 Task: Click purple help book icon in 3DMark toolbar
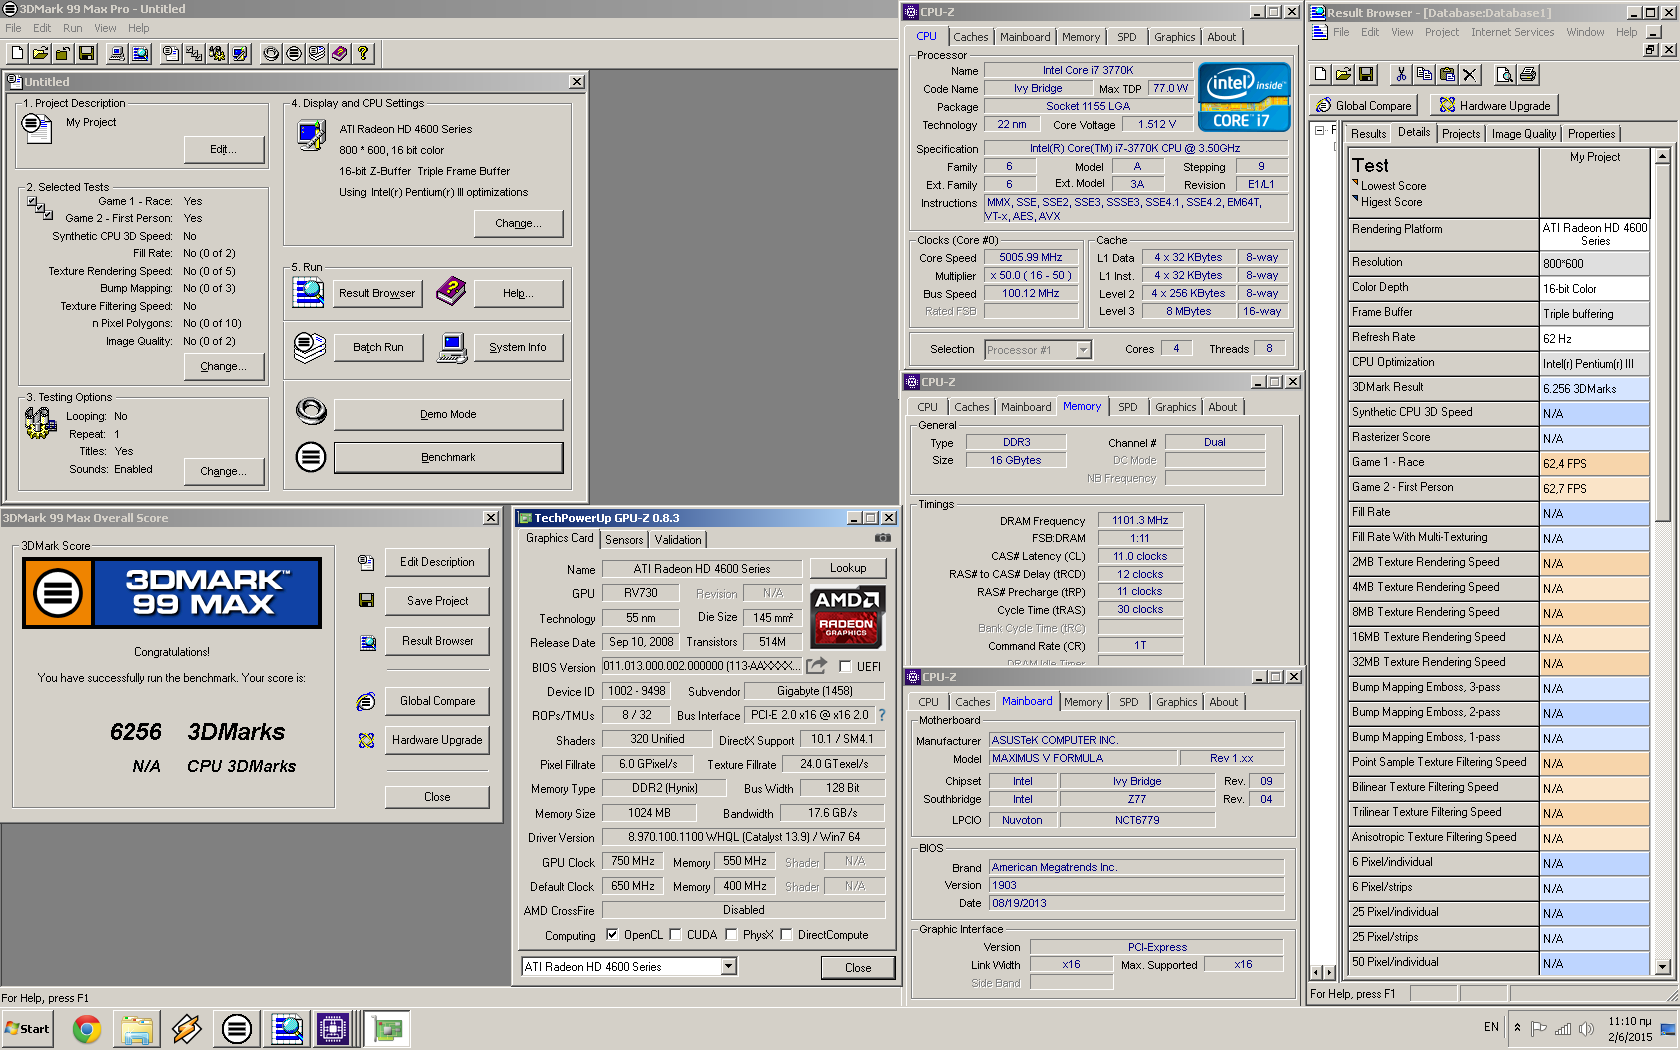(x=340, y=53)
